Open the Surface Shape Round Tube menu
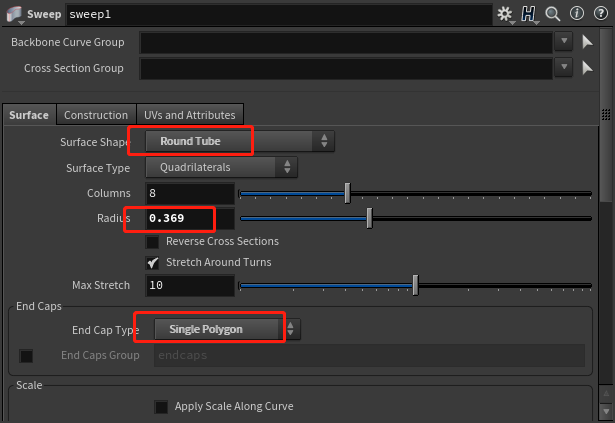The width and height of the screenshot is (615, 423). coord(240,141)
